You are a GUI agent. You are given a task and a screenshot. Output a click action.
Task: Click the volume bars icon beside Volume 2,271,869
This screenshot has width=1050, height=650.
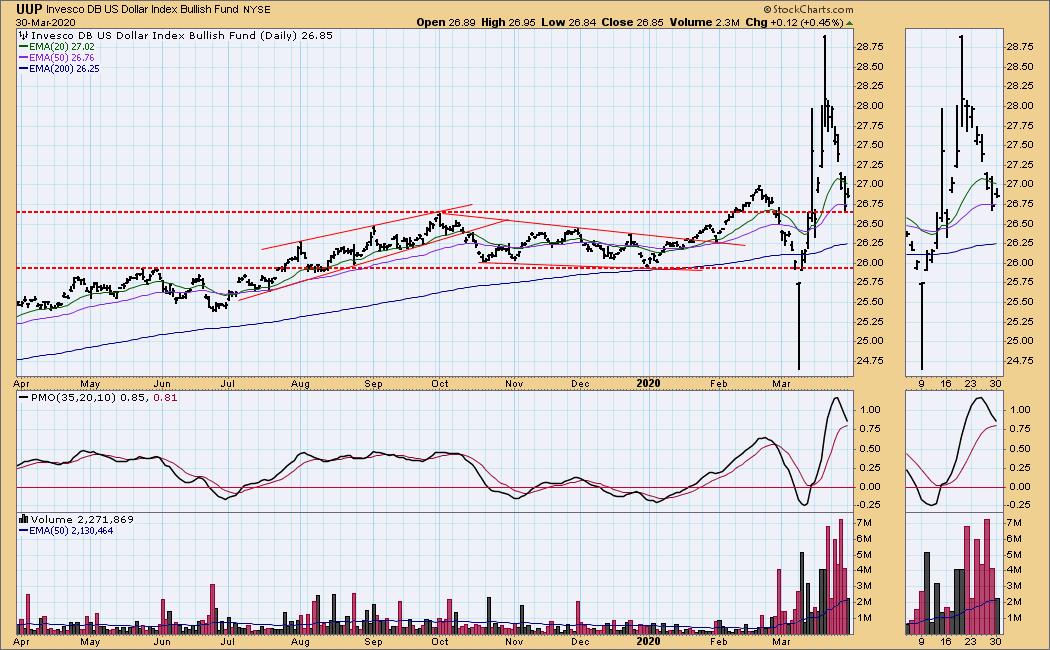pyautogui.click(x=23, y=519)
